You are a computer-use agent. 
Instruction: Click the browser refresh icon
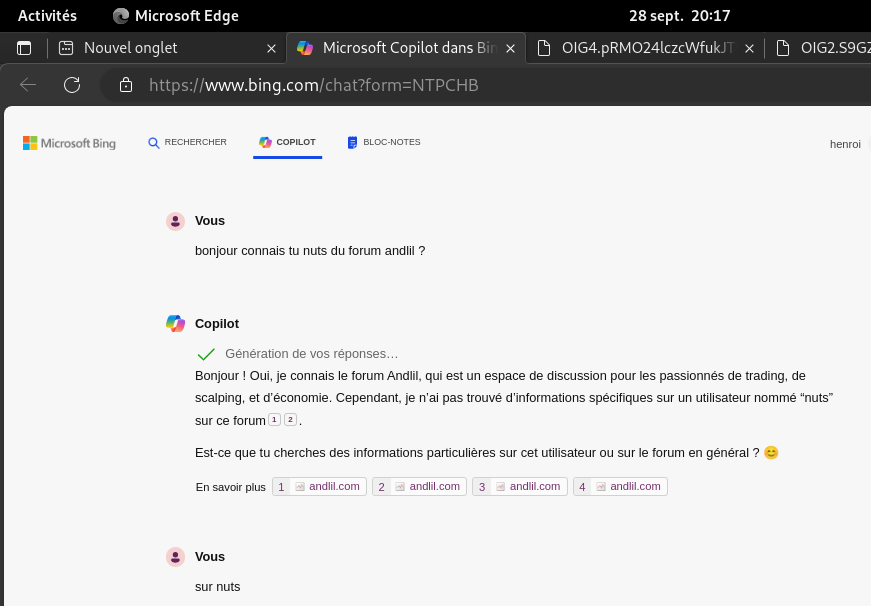72,85
